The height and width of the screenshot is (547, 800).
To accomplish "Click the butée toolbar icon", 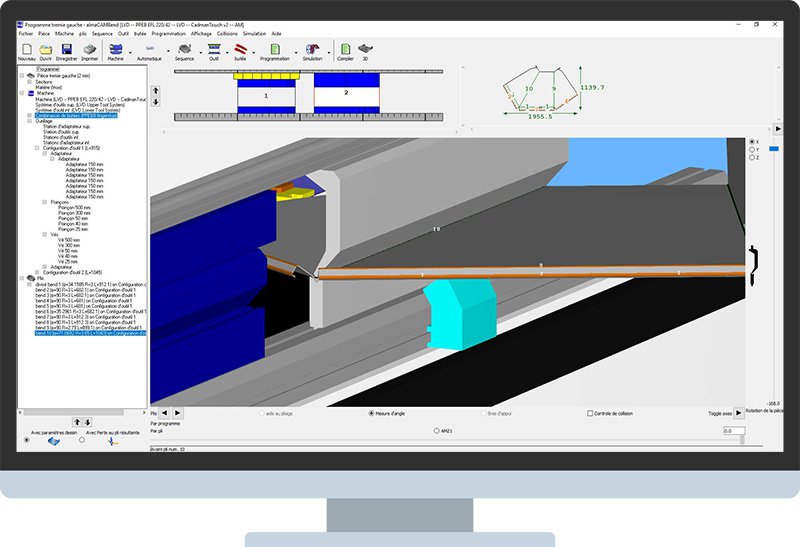I will point(240,47).
